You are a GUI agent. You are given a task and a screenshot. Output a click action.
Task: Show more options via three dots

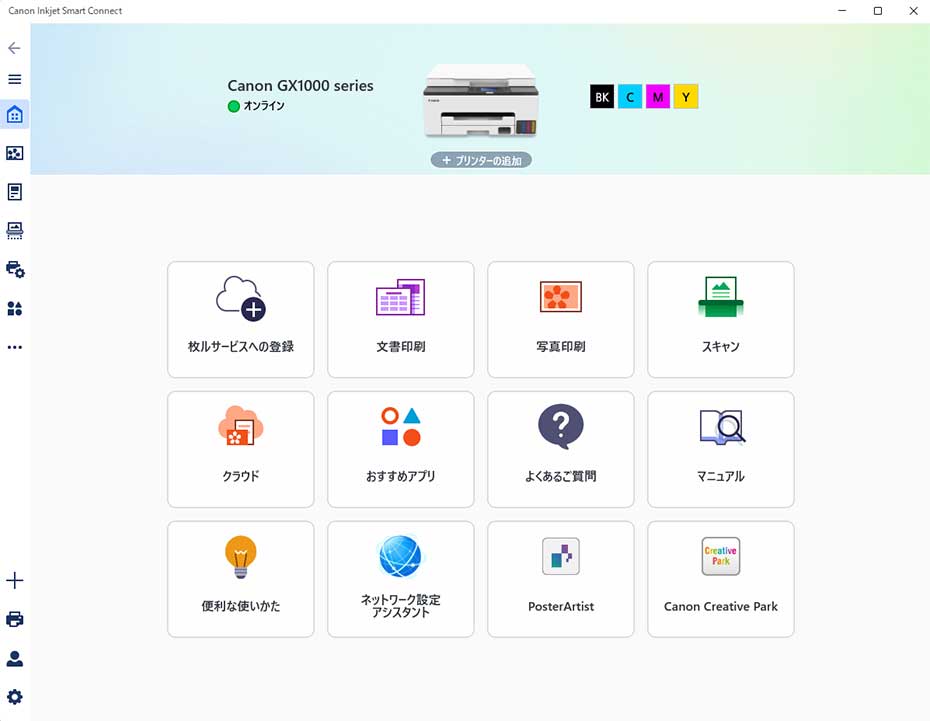coord(14,347)
